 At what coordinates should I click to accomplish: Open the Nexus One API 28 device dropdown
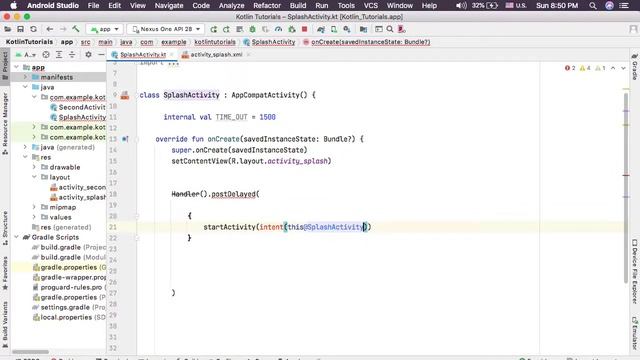tap(165, 29)
